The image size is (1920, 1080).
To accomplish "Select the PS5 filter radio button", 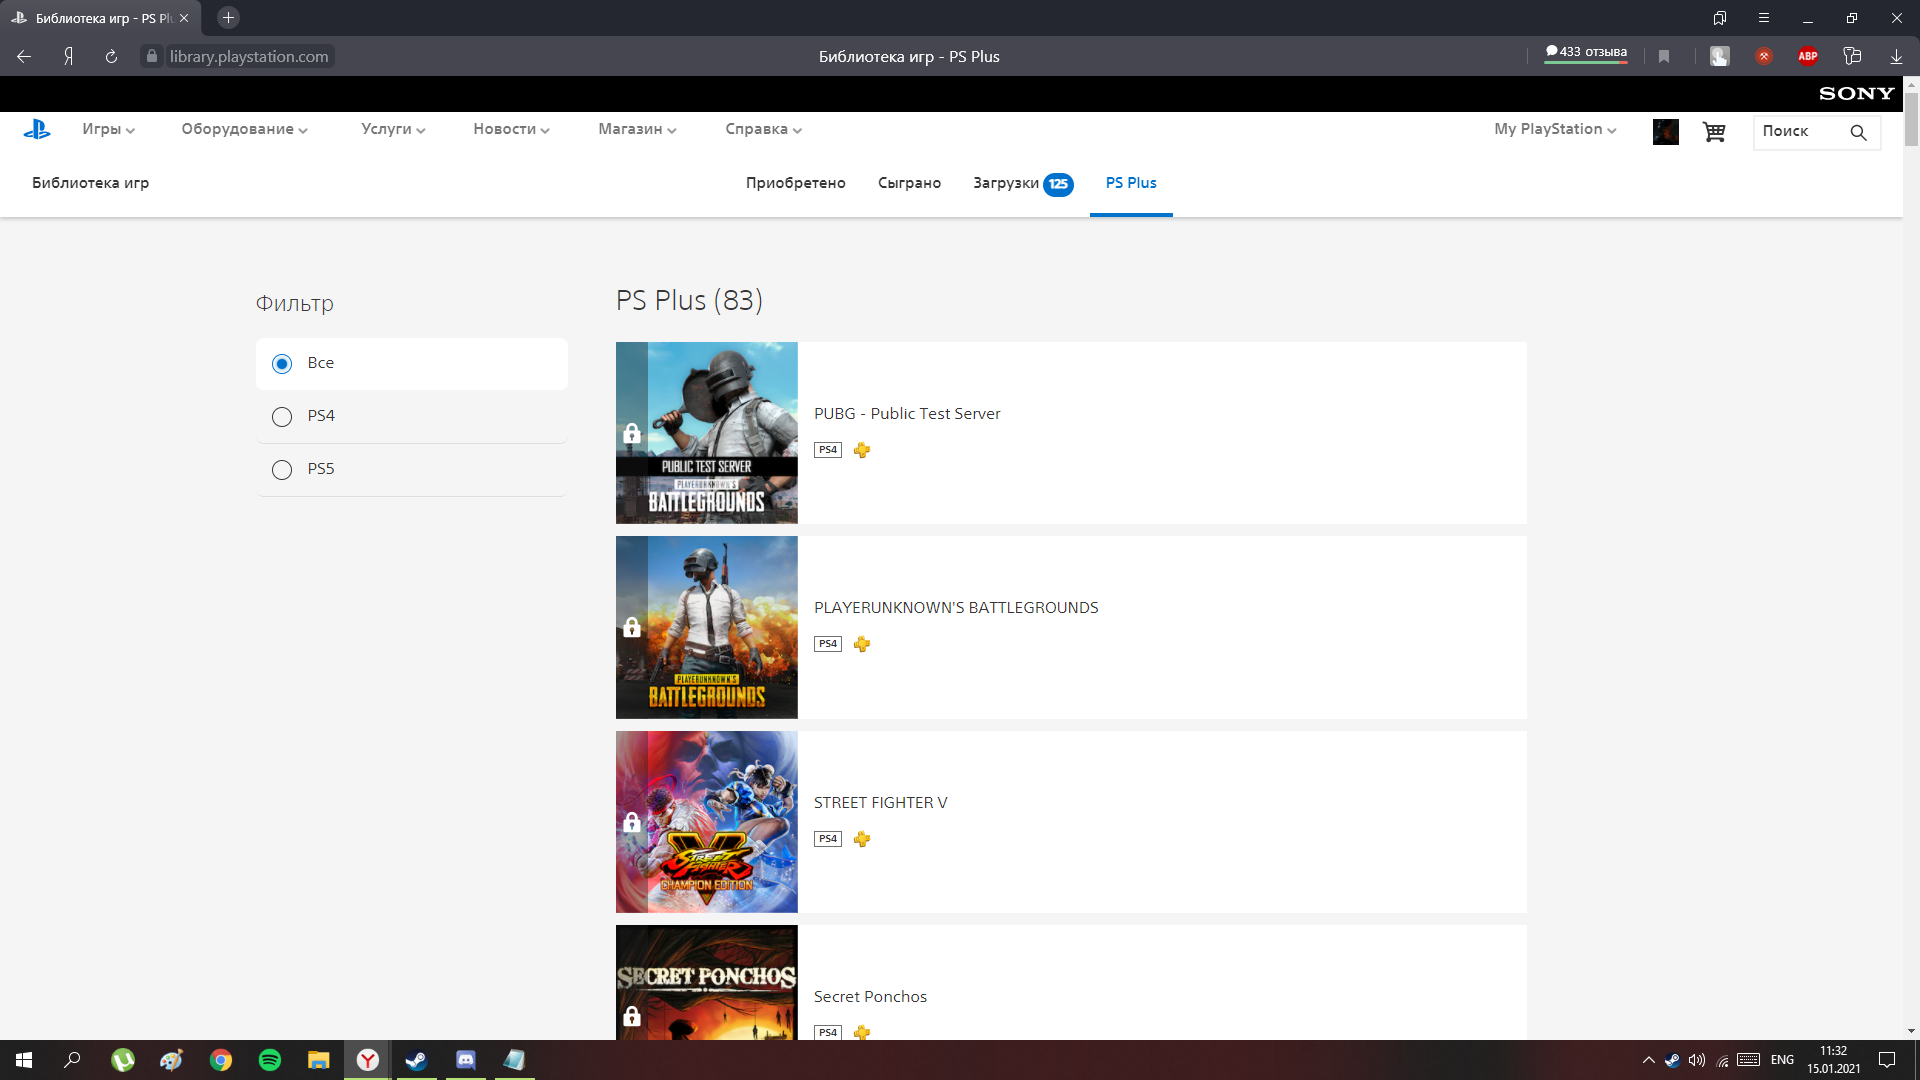I will click(282, 470).
